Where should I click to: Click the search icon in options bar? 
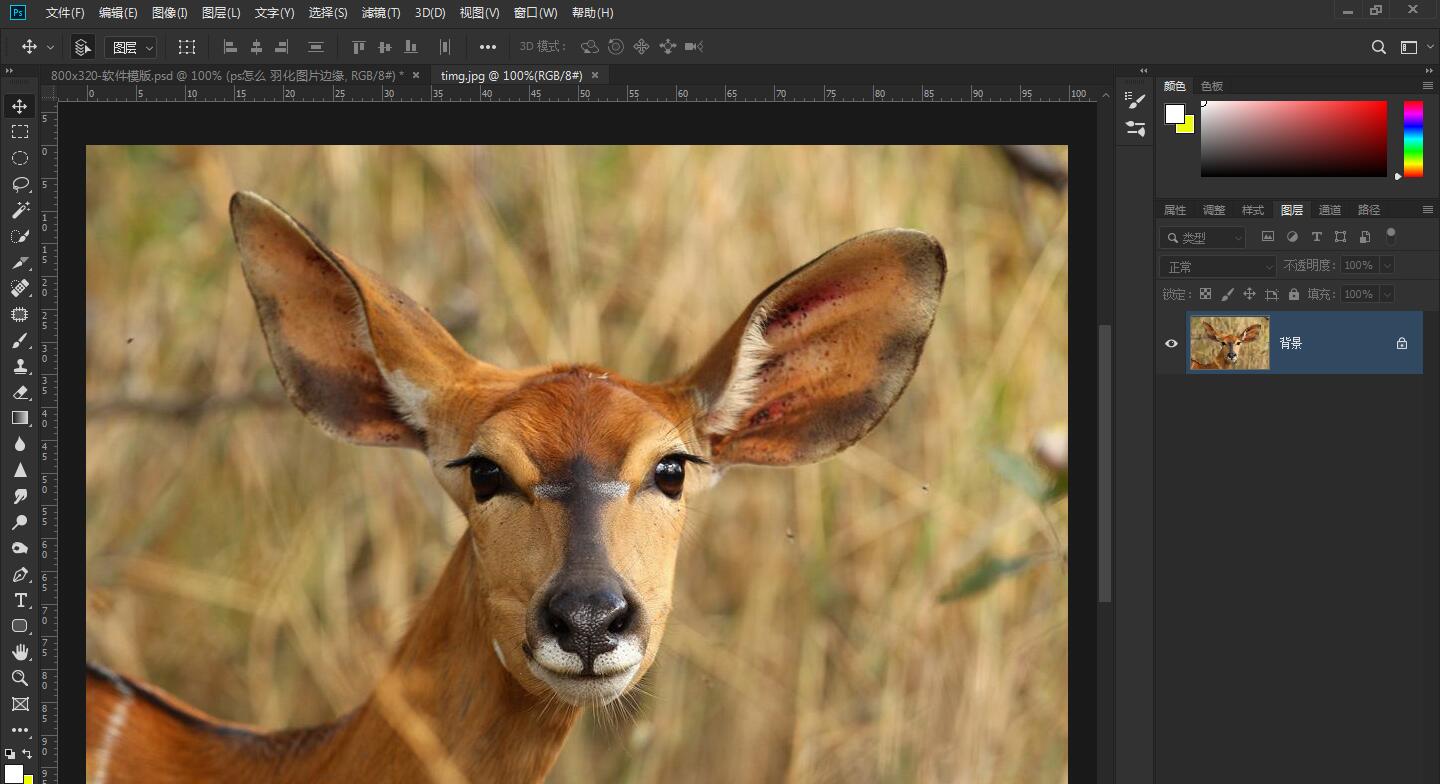1378,47
